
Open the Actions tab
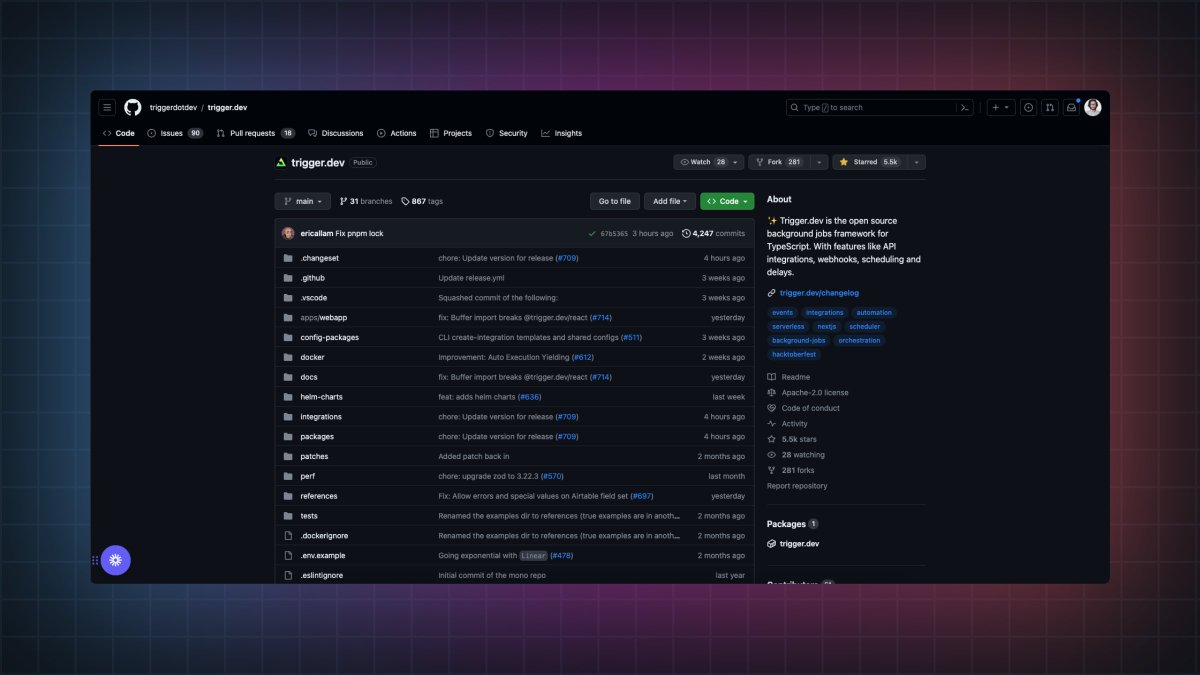pyautogui.click(x=397, y=133)
